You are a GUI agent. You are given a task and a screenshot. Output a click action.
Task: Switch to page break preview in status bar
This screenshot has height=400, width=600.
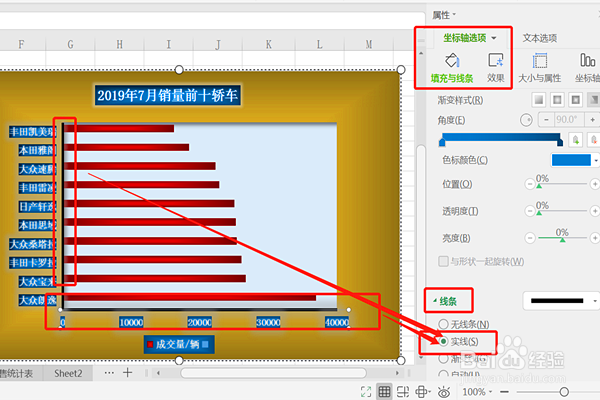pos(403,392)
